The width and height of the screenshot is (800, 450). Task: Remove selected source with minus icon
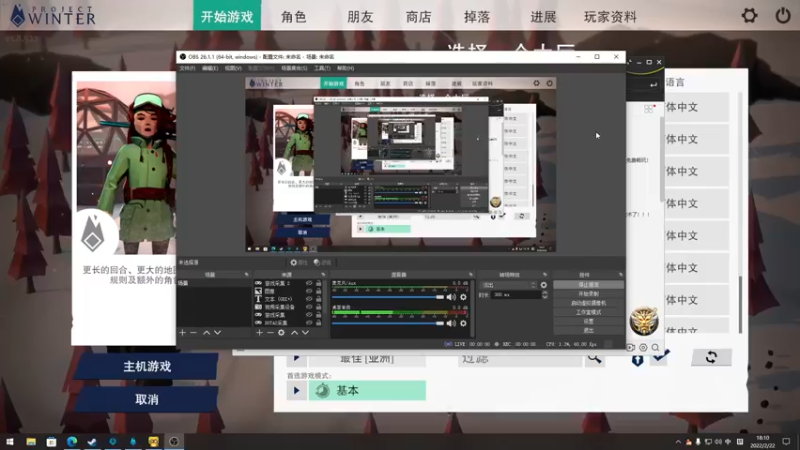270,333
